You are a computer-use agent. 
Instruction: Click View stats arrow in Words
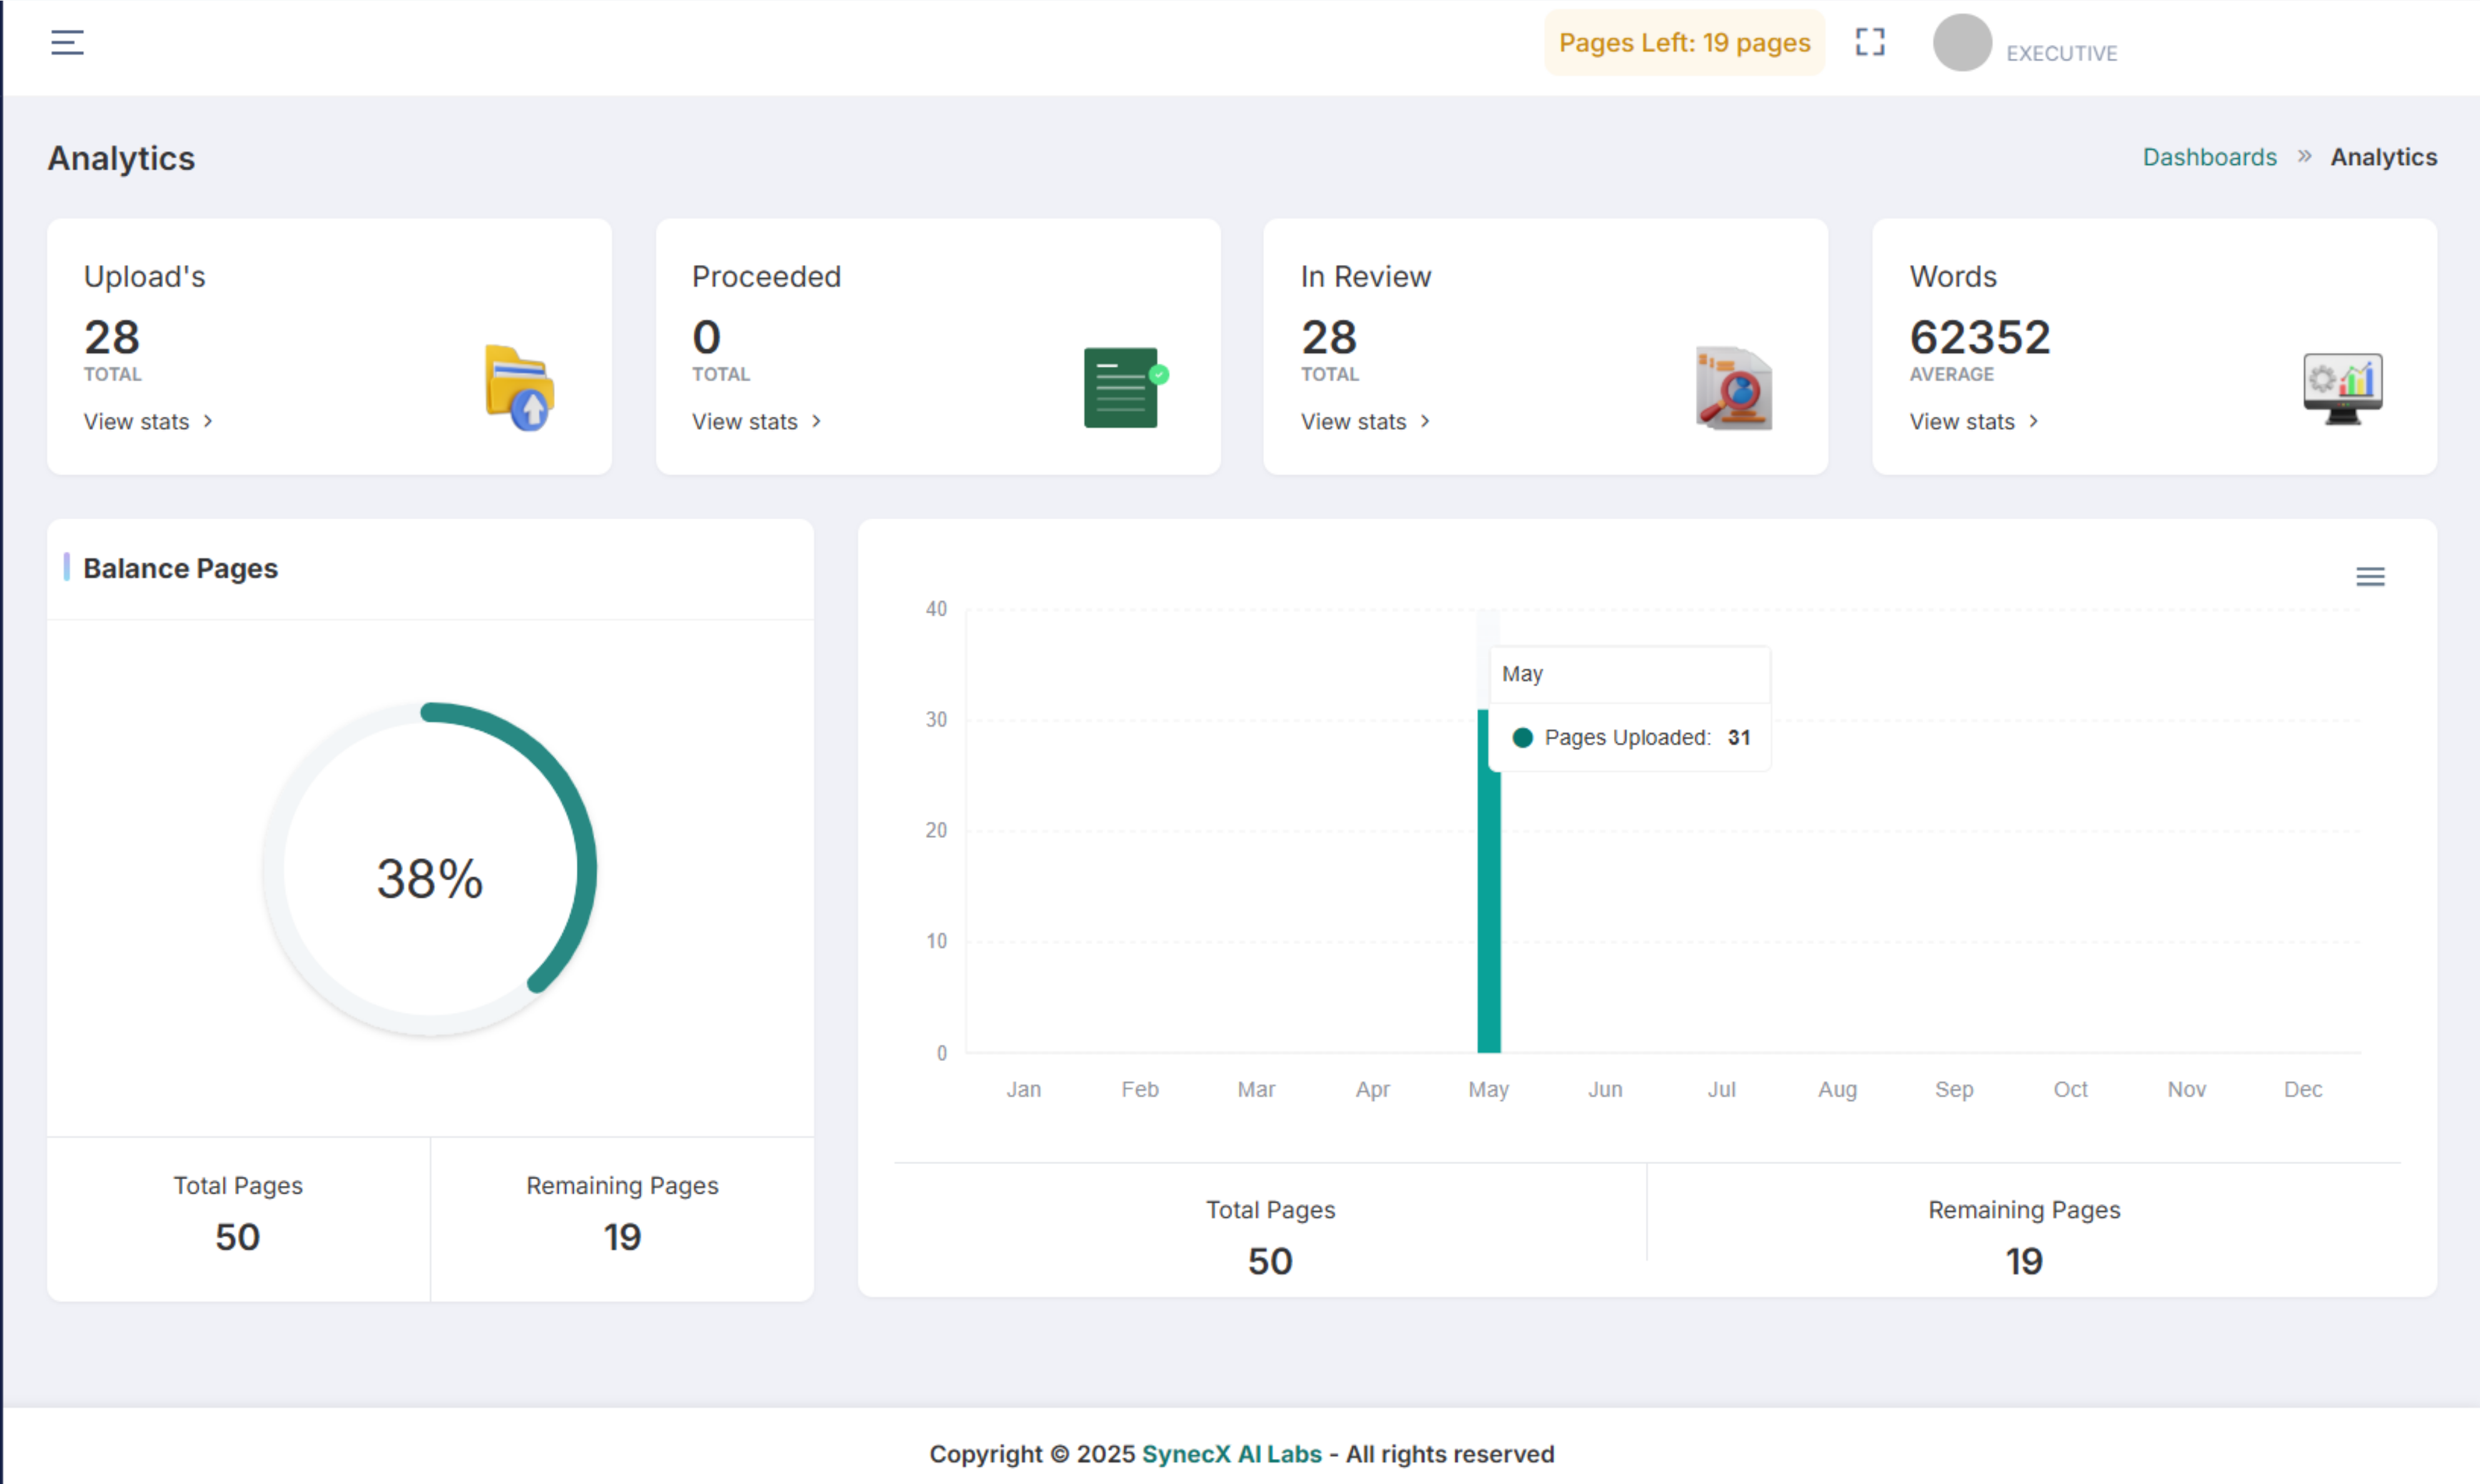point(2033,422)
